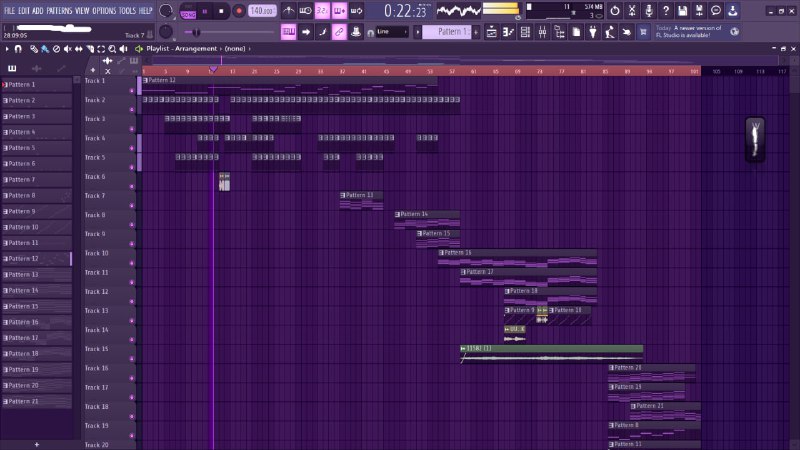800x450 pixels.
Task: Expand the playlist options arrow menu
Action: tap(7, 49)
